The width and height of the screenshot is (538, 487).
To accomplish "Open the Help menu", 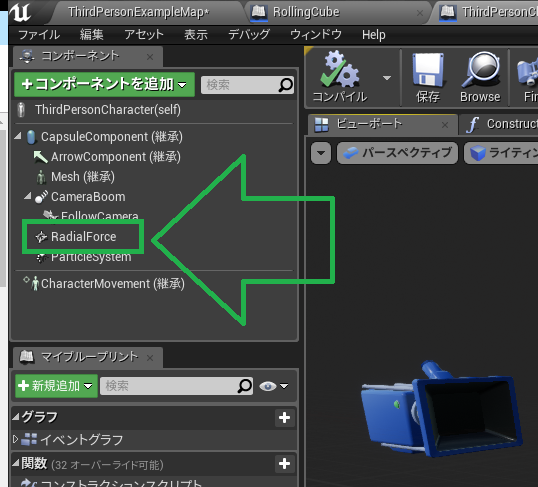I will tap(374, 35).
